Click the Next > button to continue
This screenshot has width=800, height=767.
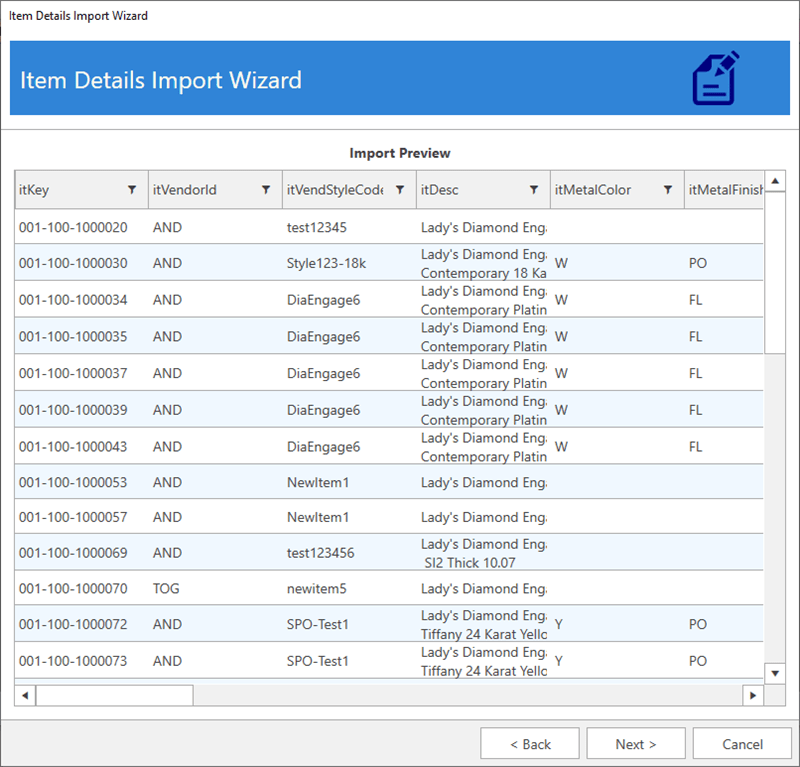635,743
